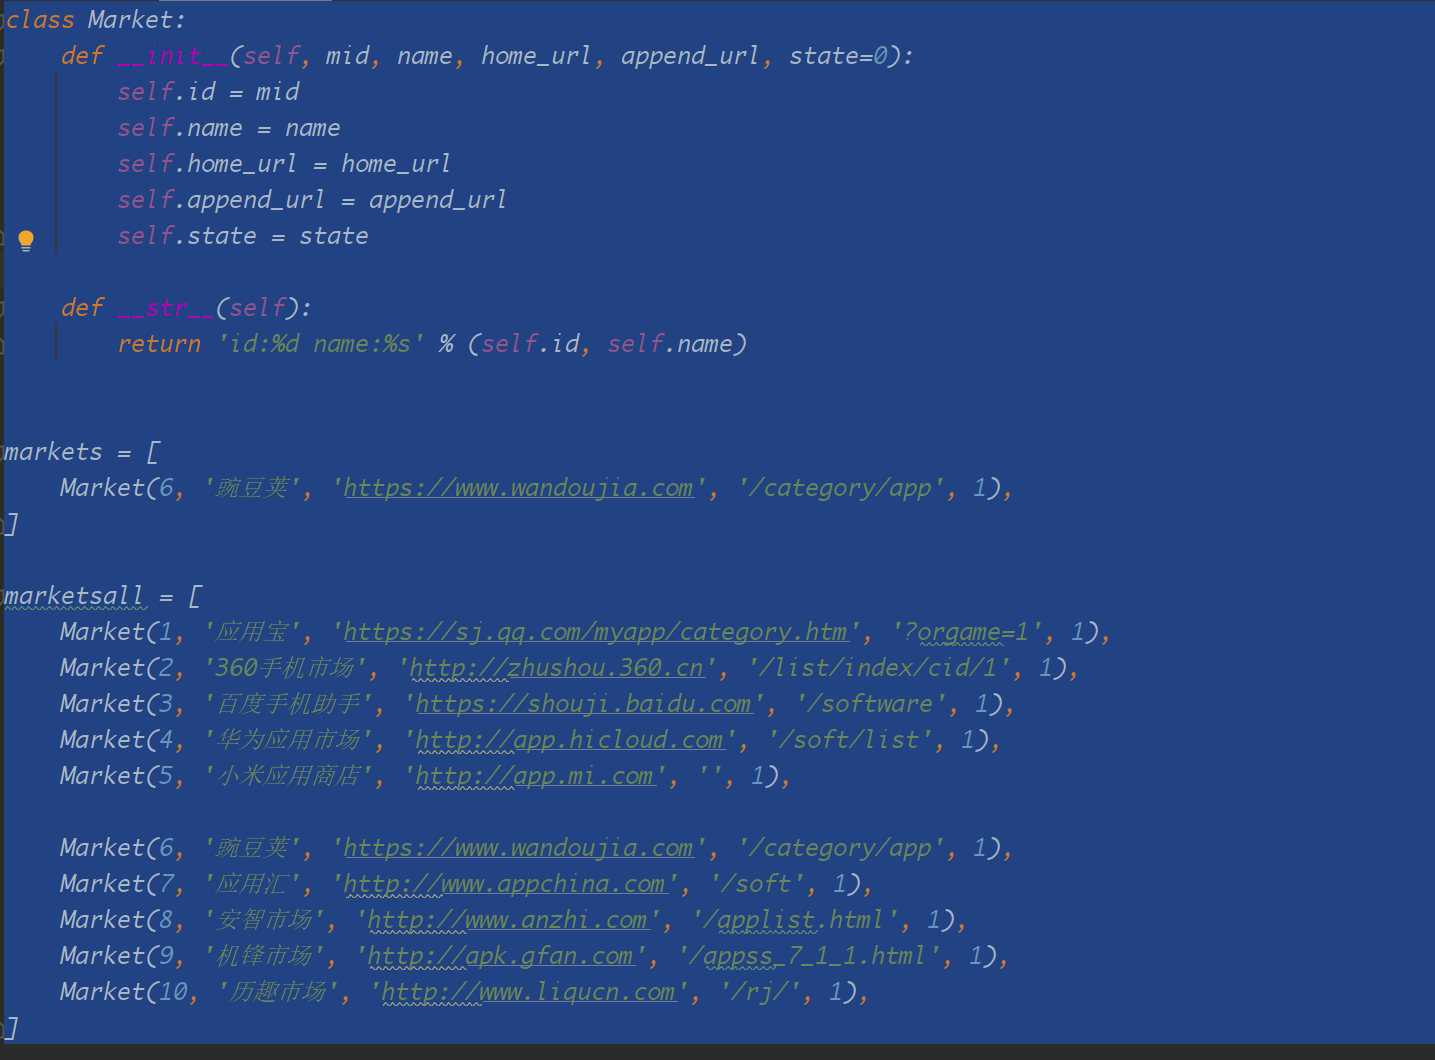Screen dimensions: 1435x1060
Task: Click the 'self.id = mid' line
Action: (x=208, y=92)
